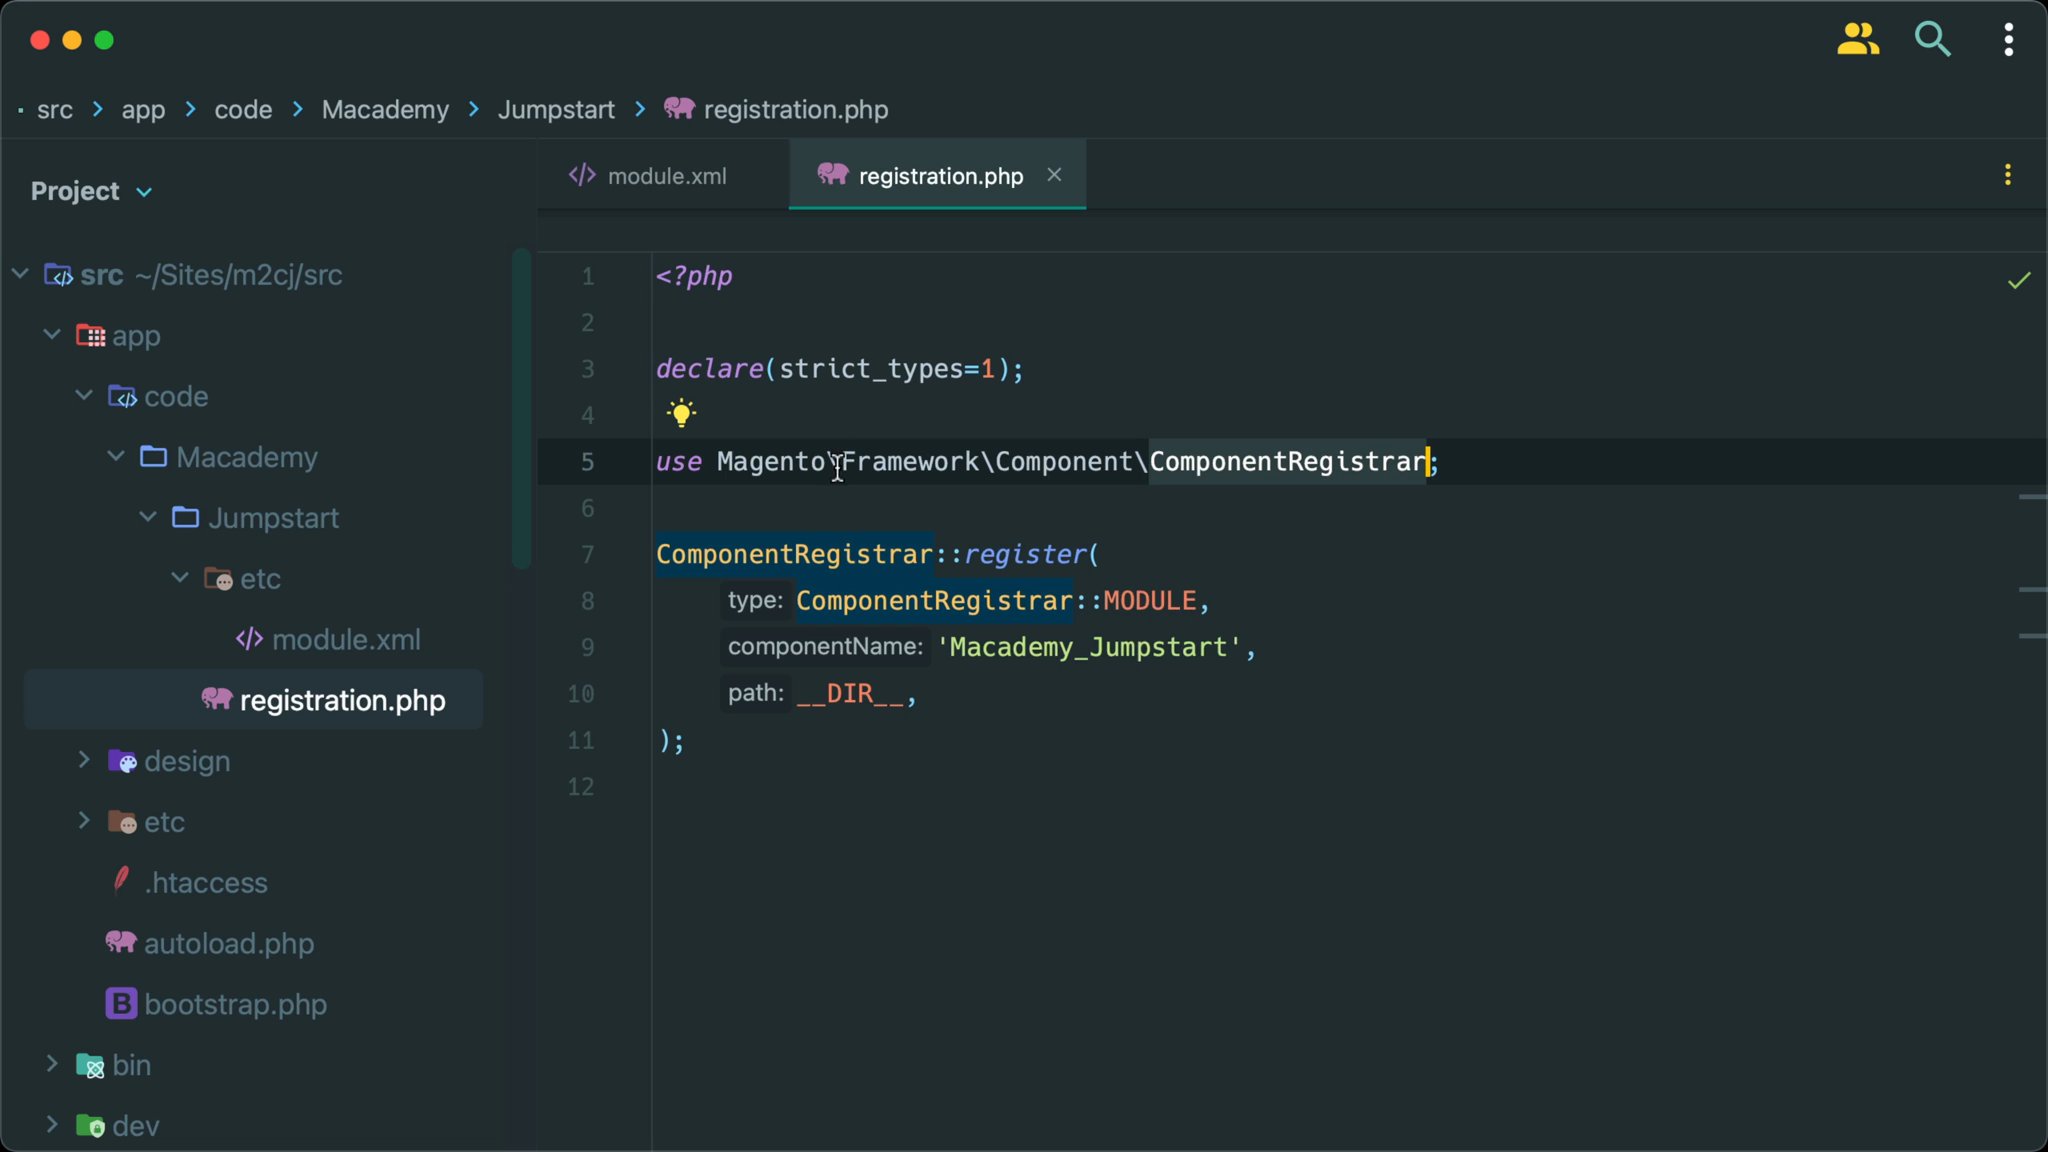This screenshot has width=2048, height=1152.
Task: Expand the bin folder
Action: (x=52, y=1064)
